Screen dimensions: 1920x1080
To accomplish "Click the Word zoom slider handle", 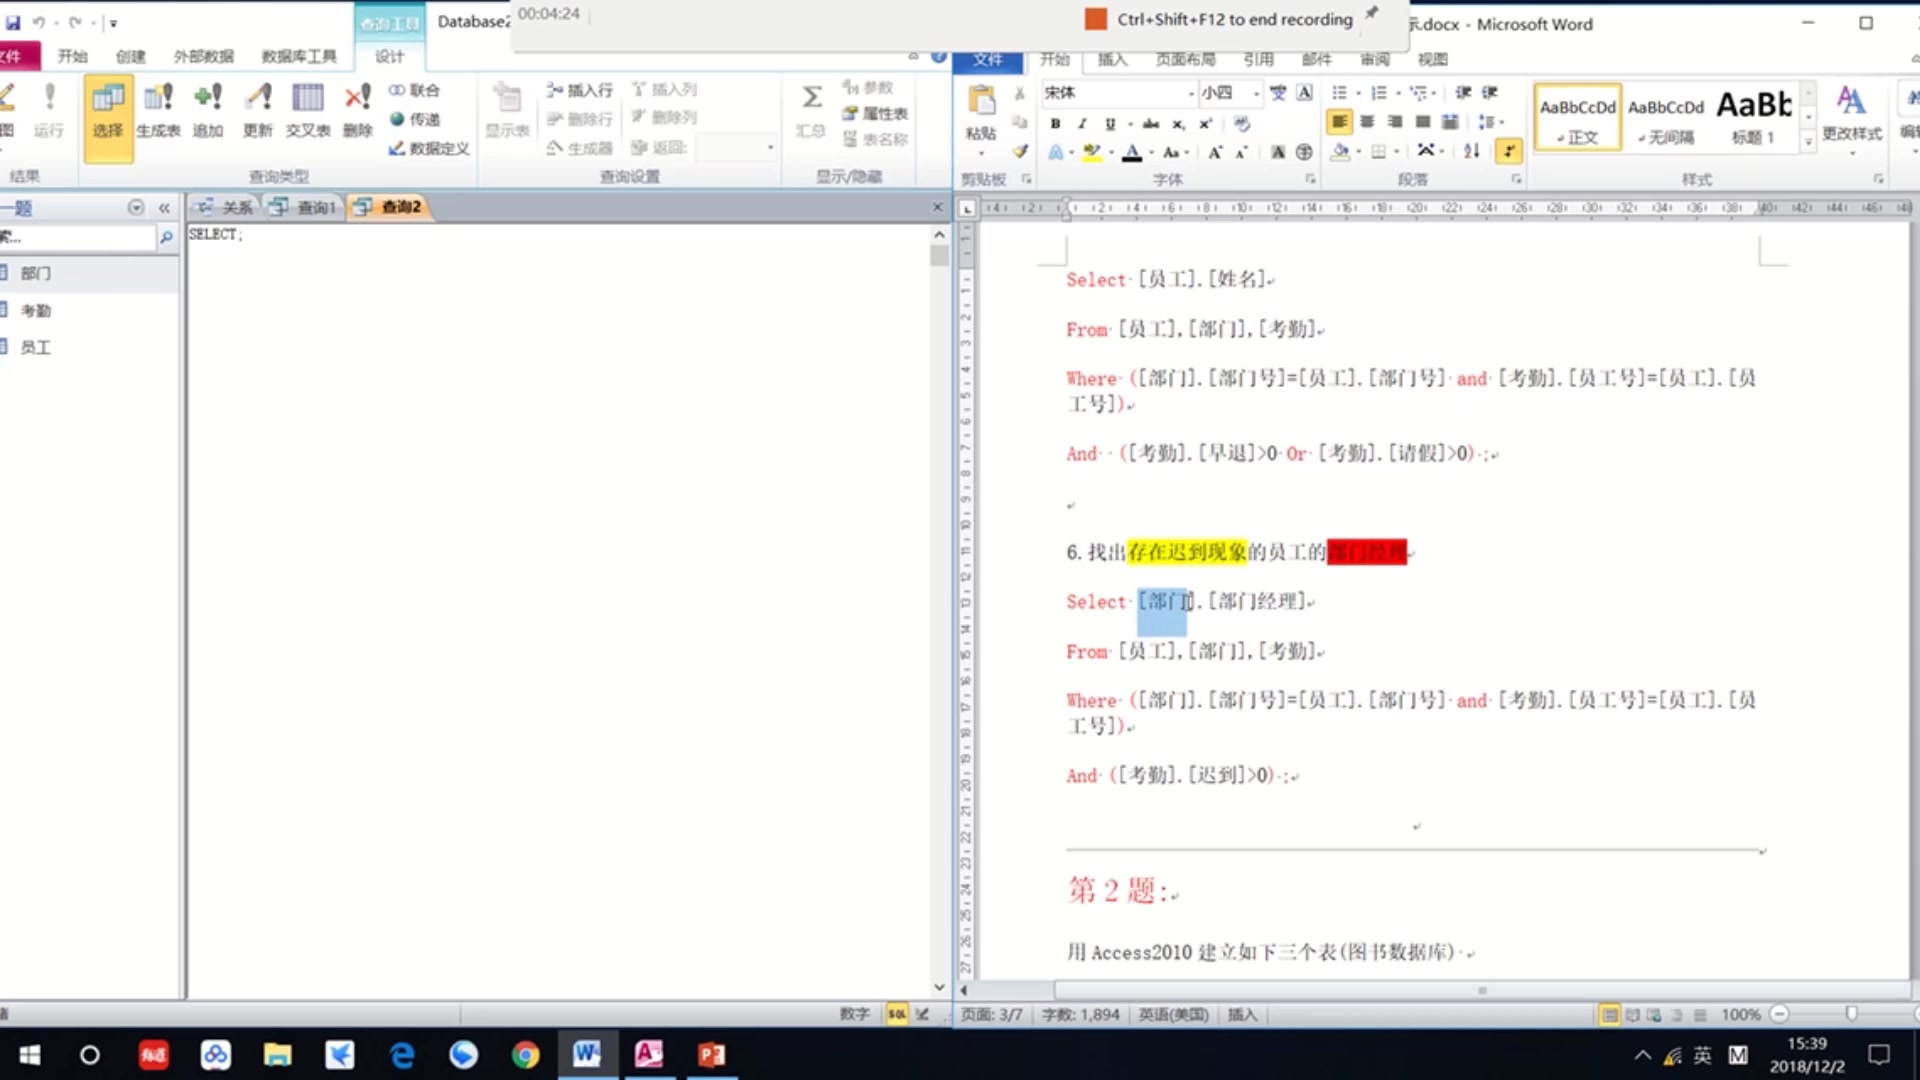I will pyautogui.click(x=1851, y=1014).
